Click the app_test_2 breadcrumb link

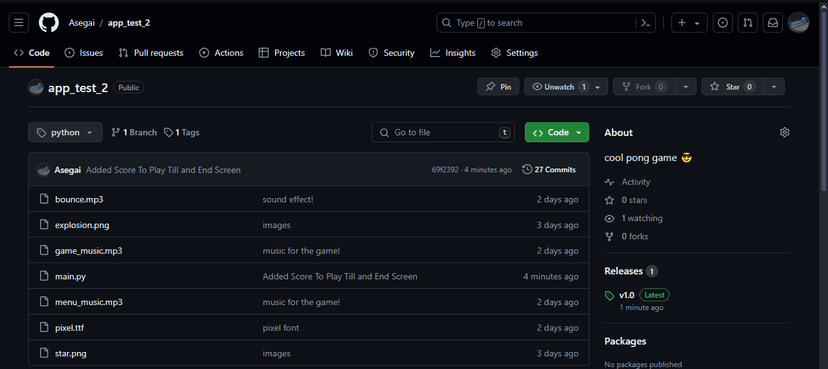click(129, 23)
